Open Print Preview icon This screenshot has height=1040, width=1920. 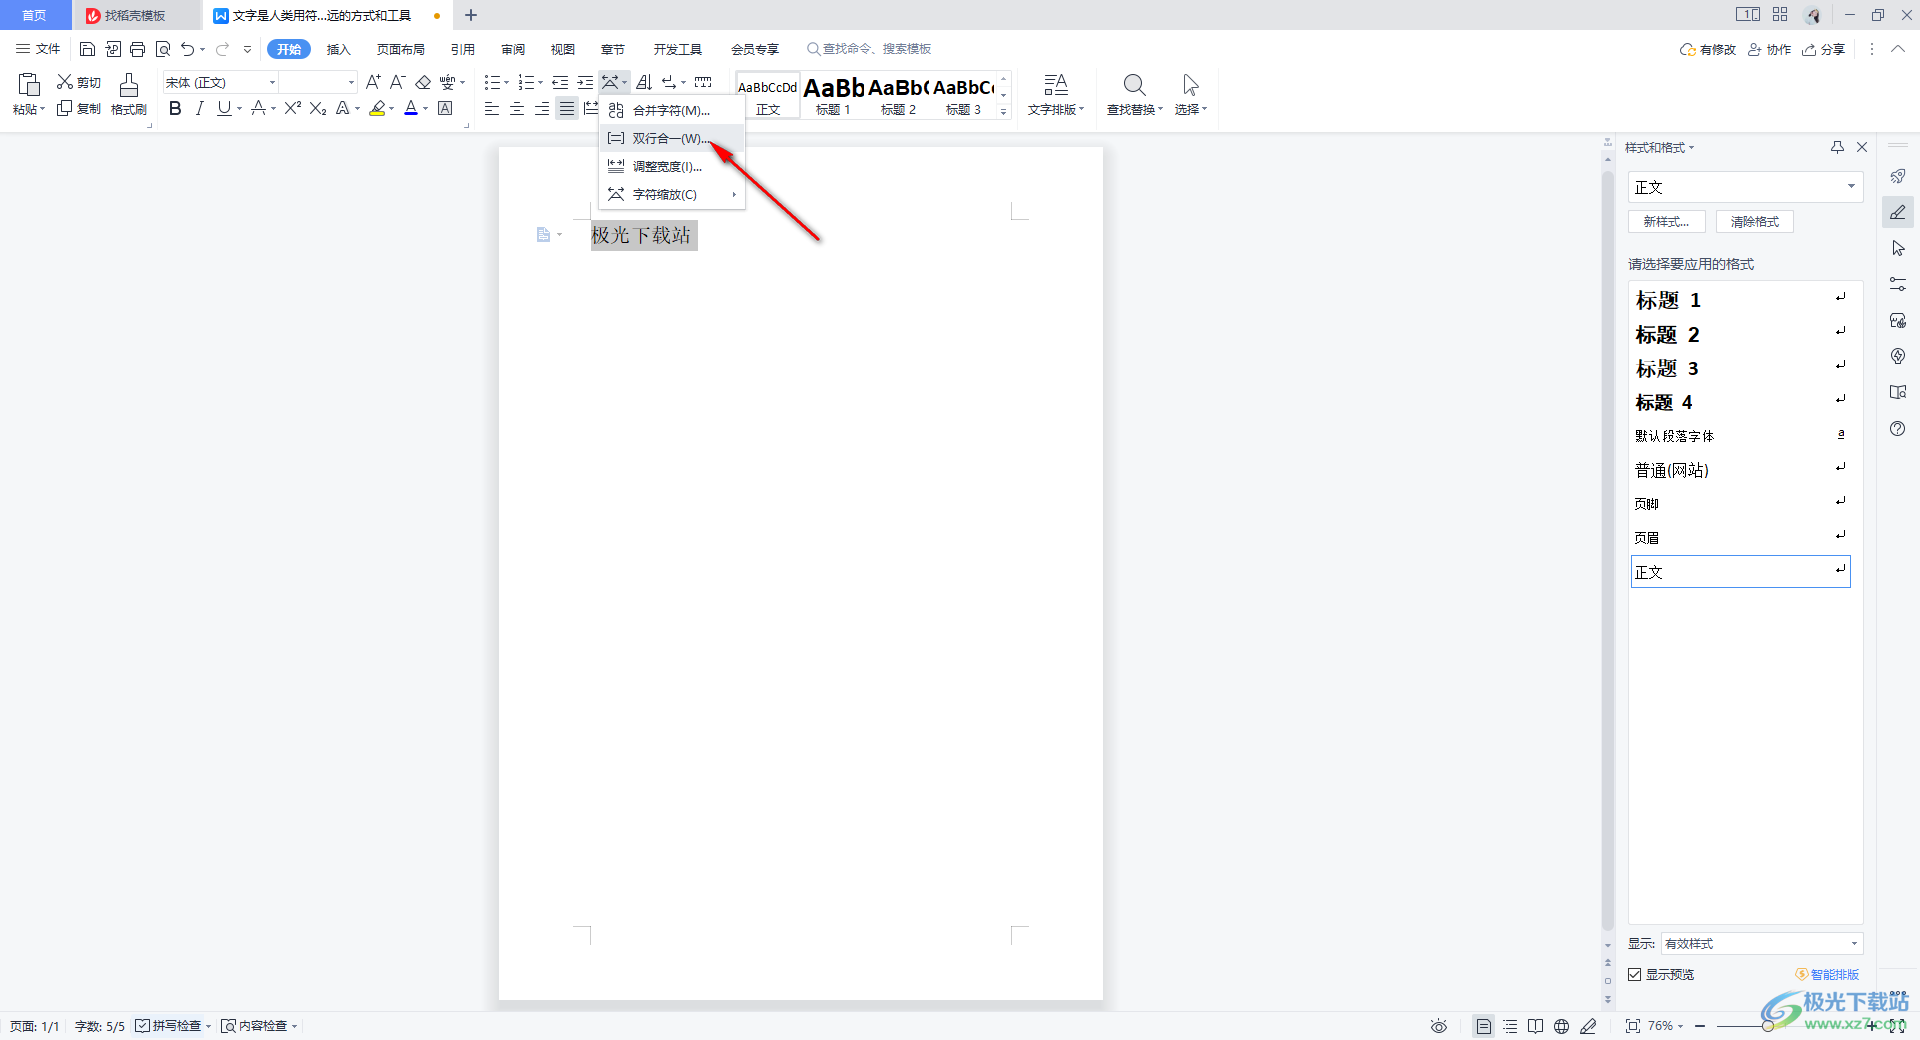pyautogui.click(x=163, y=49)
